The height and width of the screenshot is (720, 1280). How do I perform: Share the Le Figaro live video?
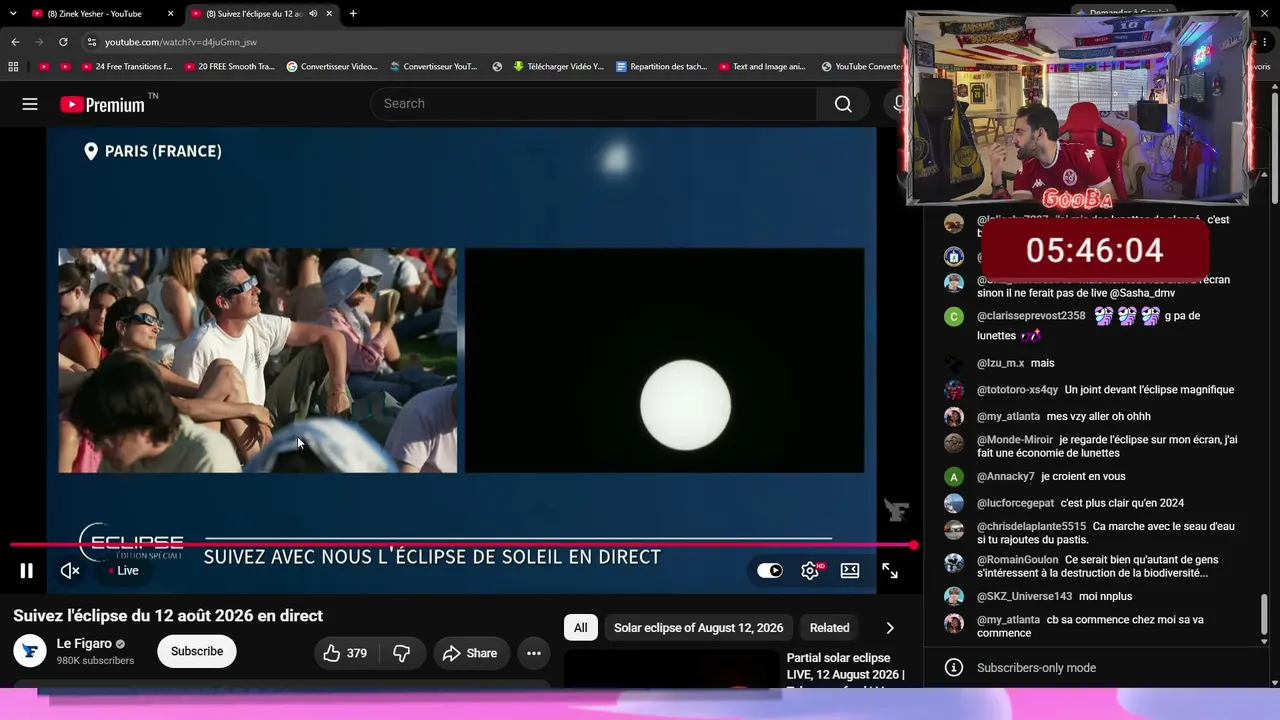[x=470, y=653]
